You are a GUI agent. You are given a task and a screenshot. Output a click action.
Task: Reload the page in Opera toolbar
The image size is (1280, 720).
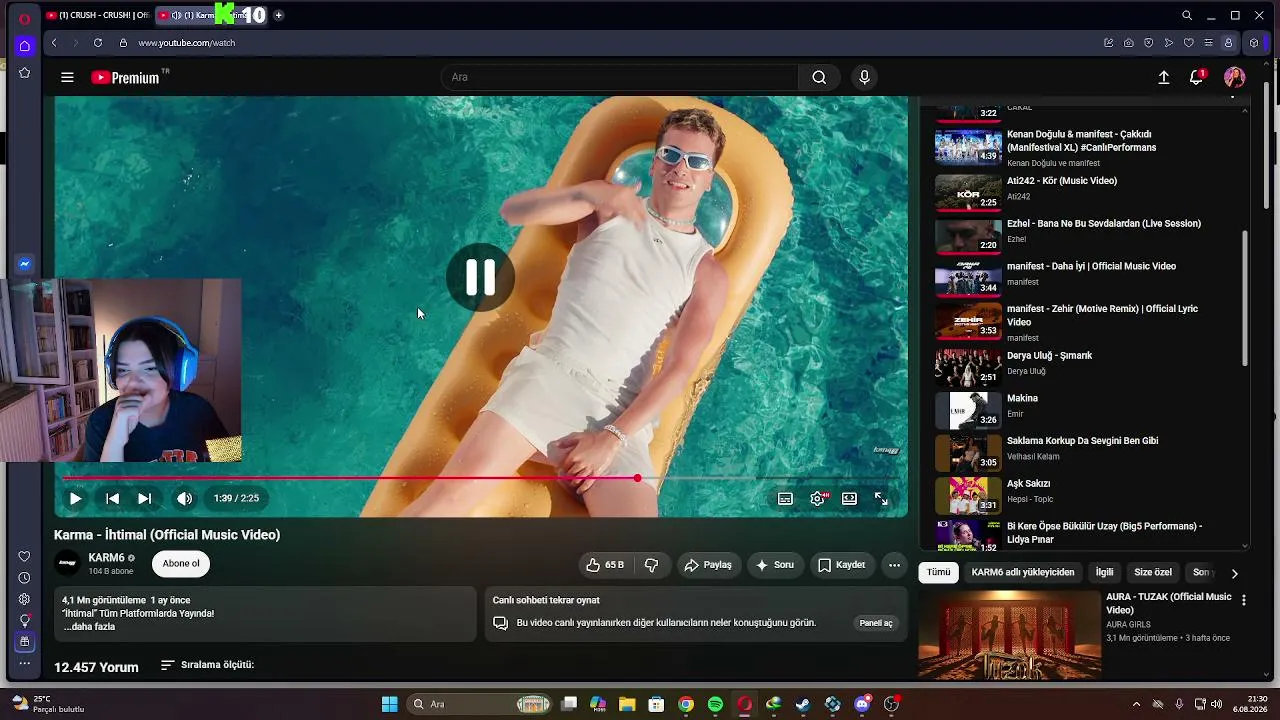tap(98, 43)
